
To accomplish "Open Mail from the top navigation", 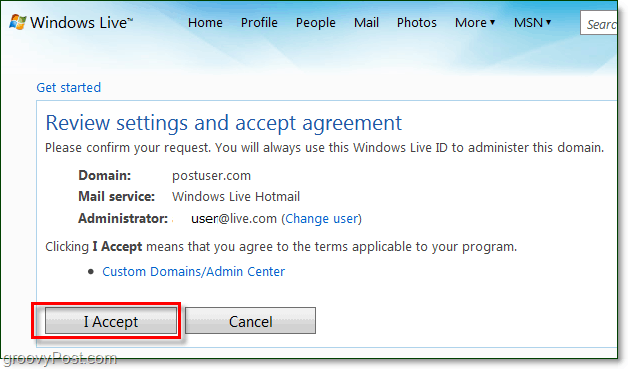I will [x=366, y=23].
